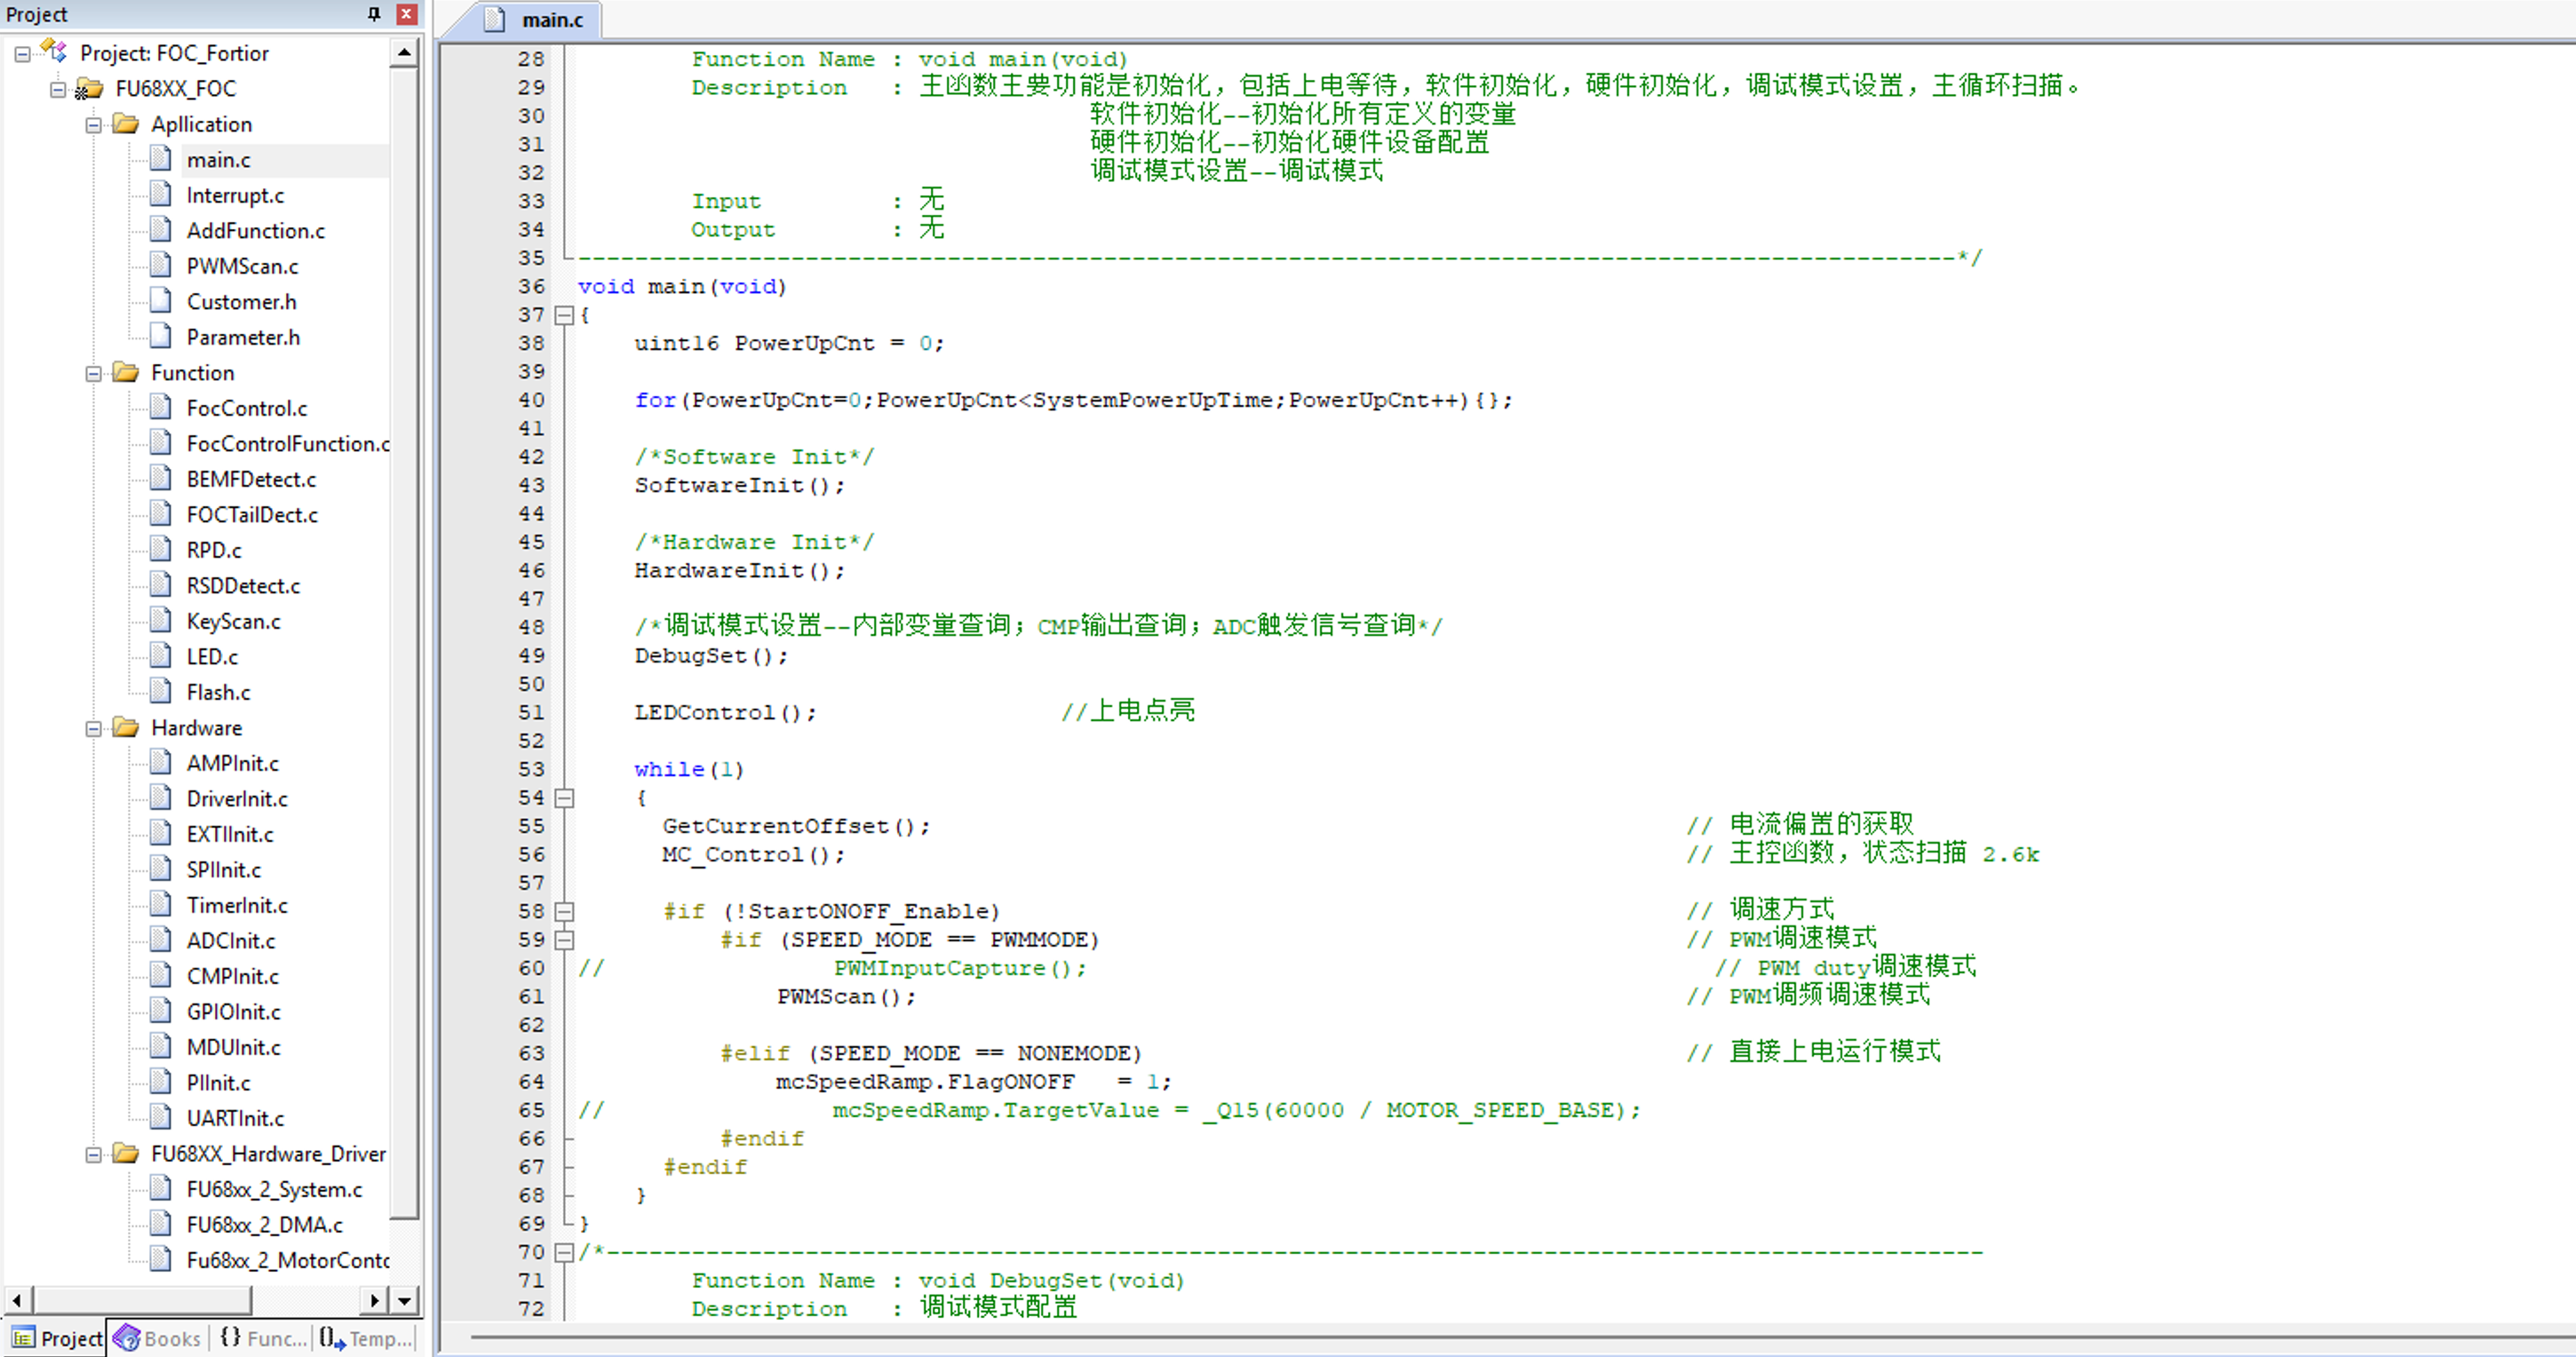Viewport: 2576px width, 1357px height.
Task: Click the Books tab icon
Action: tap(126, 1338)
